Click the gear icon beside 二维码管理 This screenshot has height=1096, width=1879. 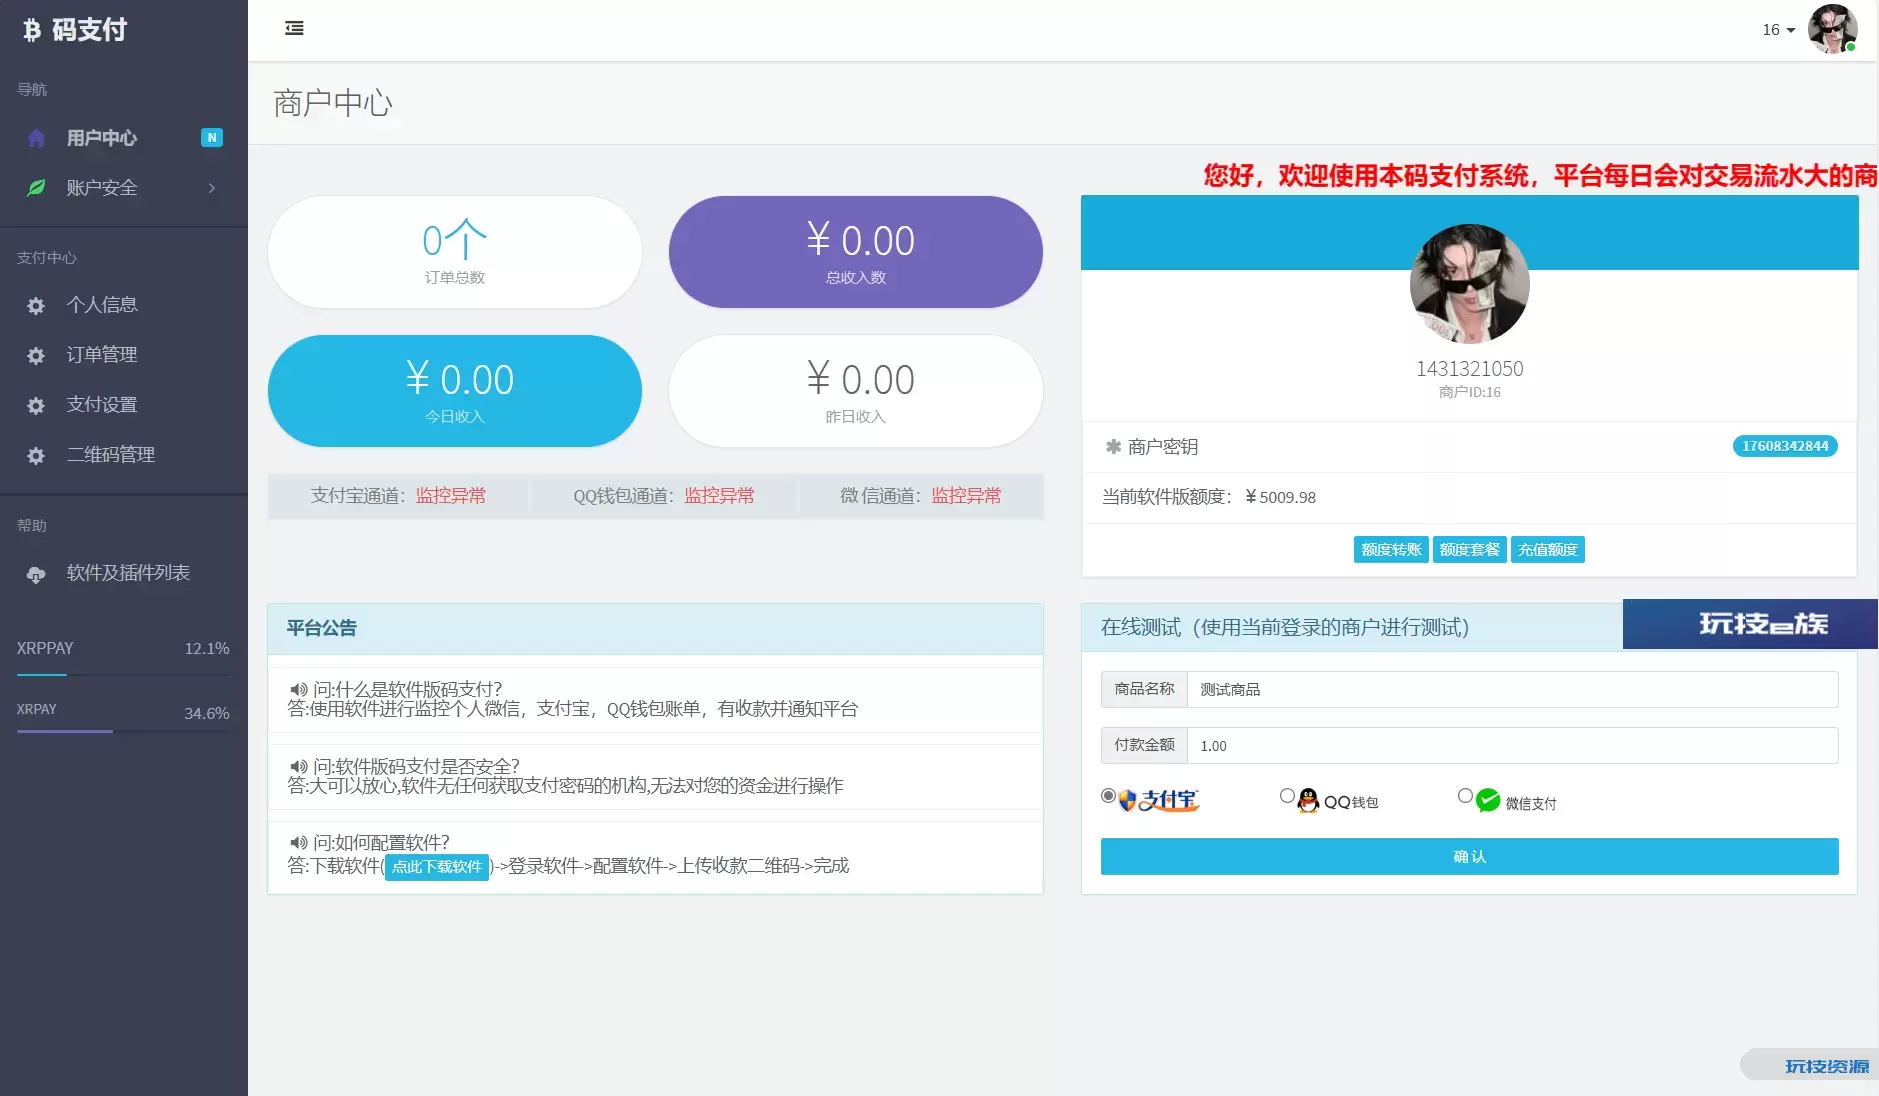click(36, 456)
